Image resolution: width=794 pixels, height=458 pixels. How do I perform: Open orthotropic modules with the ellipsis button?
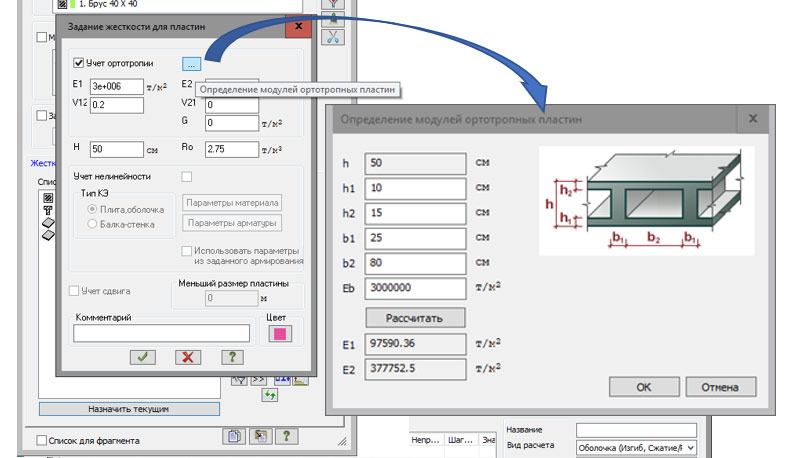pyautogui.click(x=192, y=63)
